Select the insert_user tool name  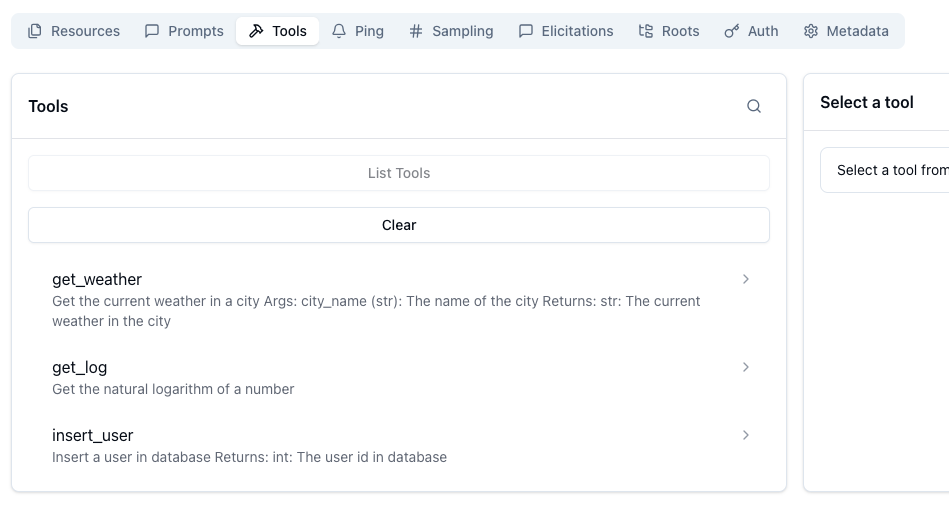coord(93,436)
